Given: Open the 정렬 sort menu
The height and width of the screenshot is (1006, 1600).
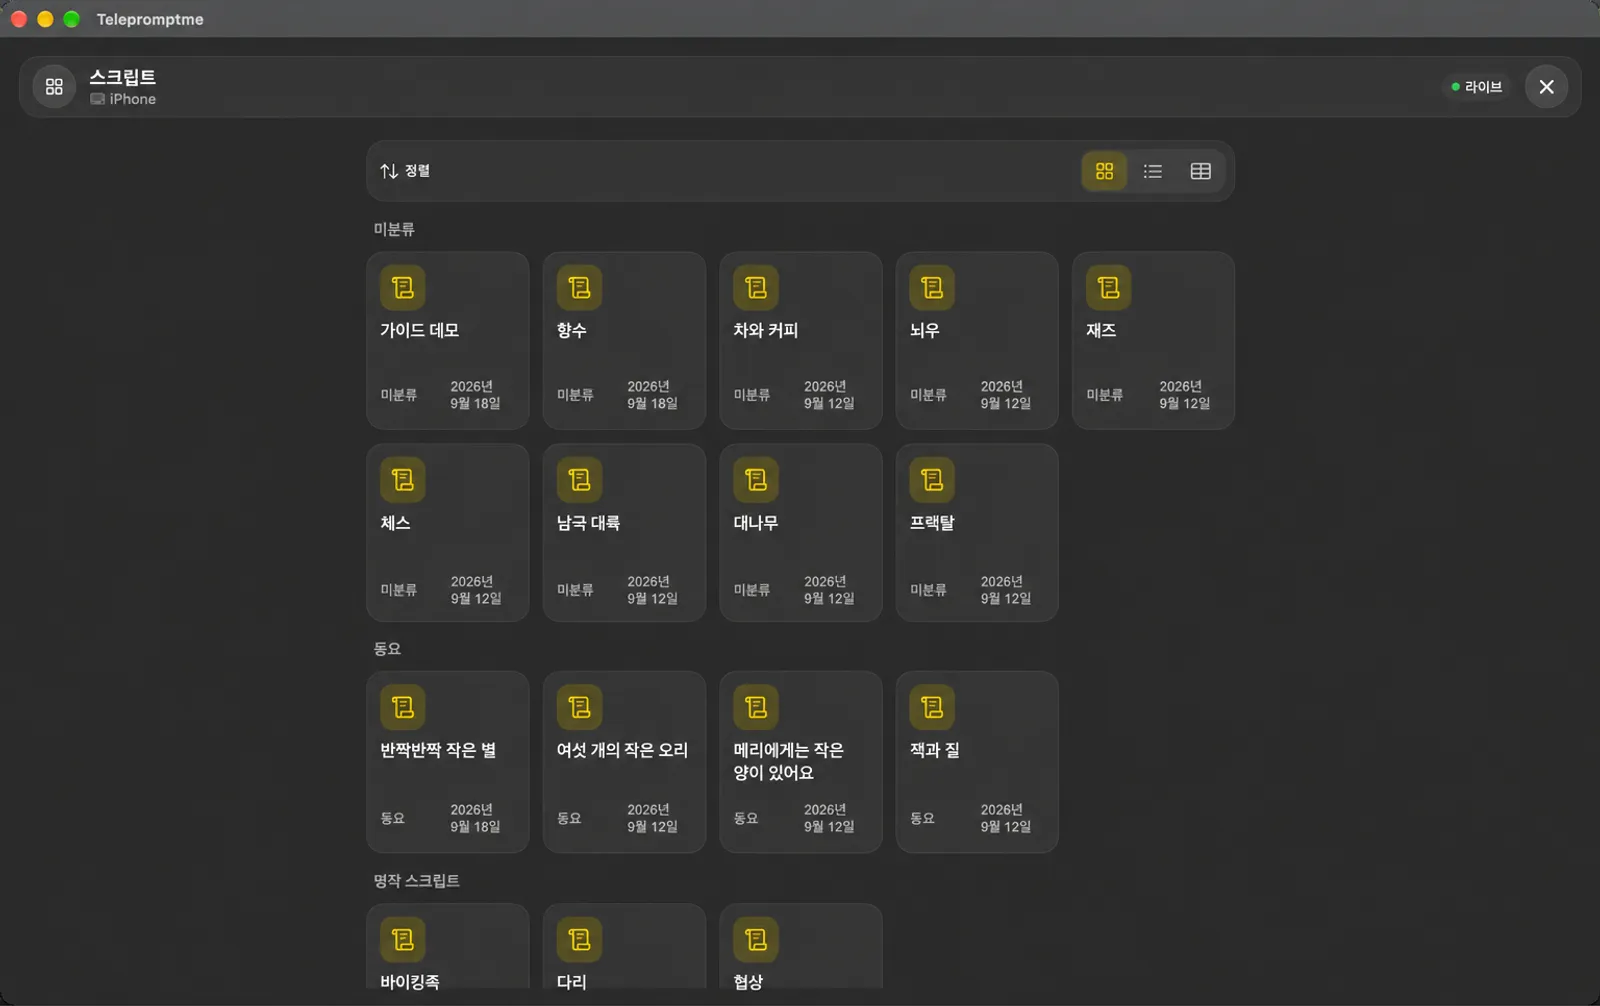Looking at the screenshot, I should (x=405, y=171).
